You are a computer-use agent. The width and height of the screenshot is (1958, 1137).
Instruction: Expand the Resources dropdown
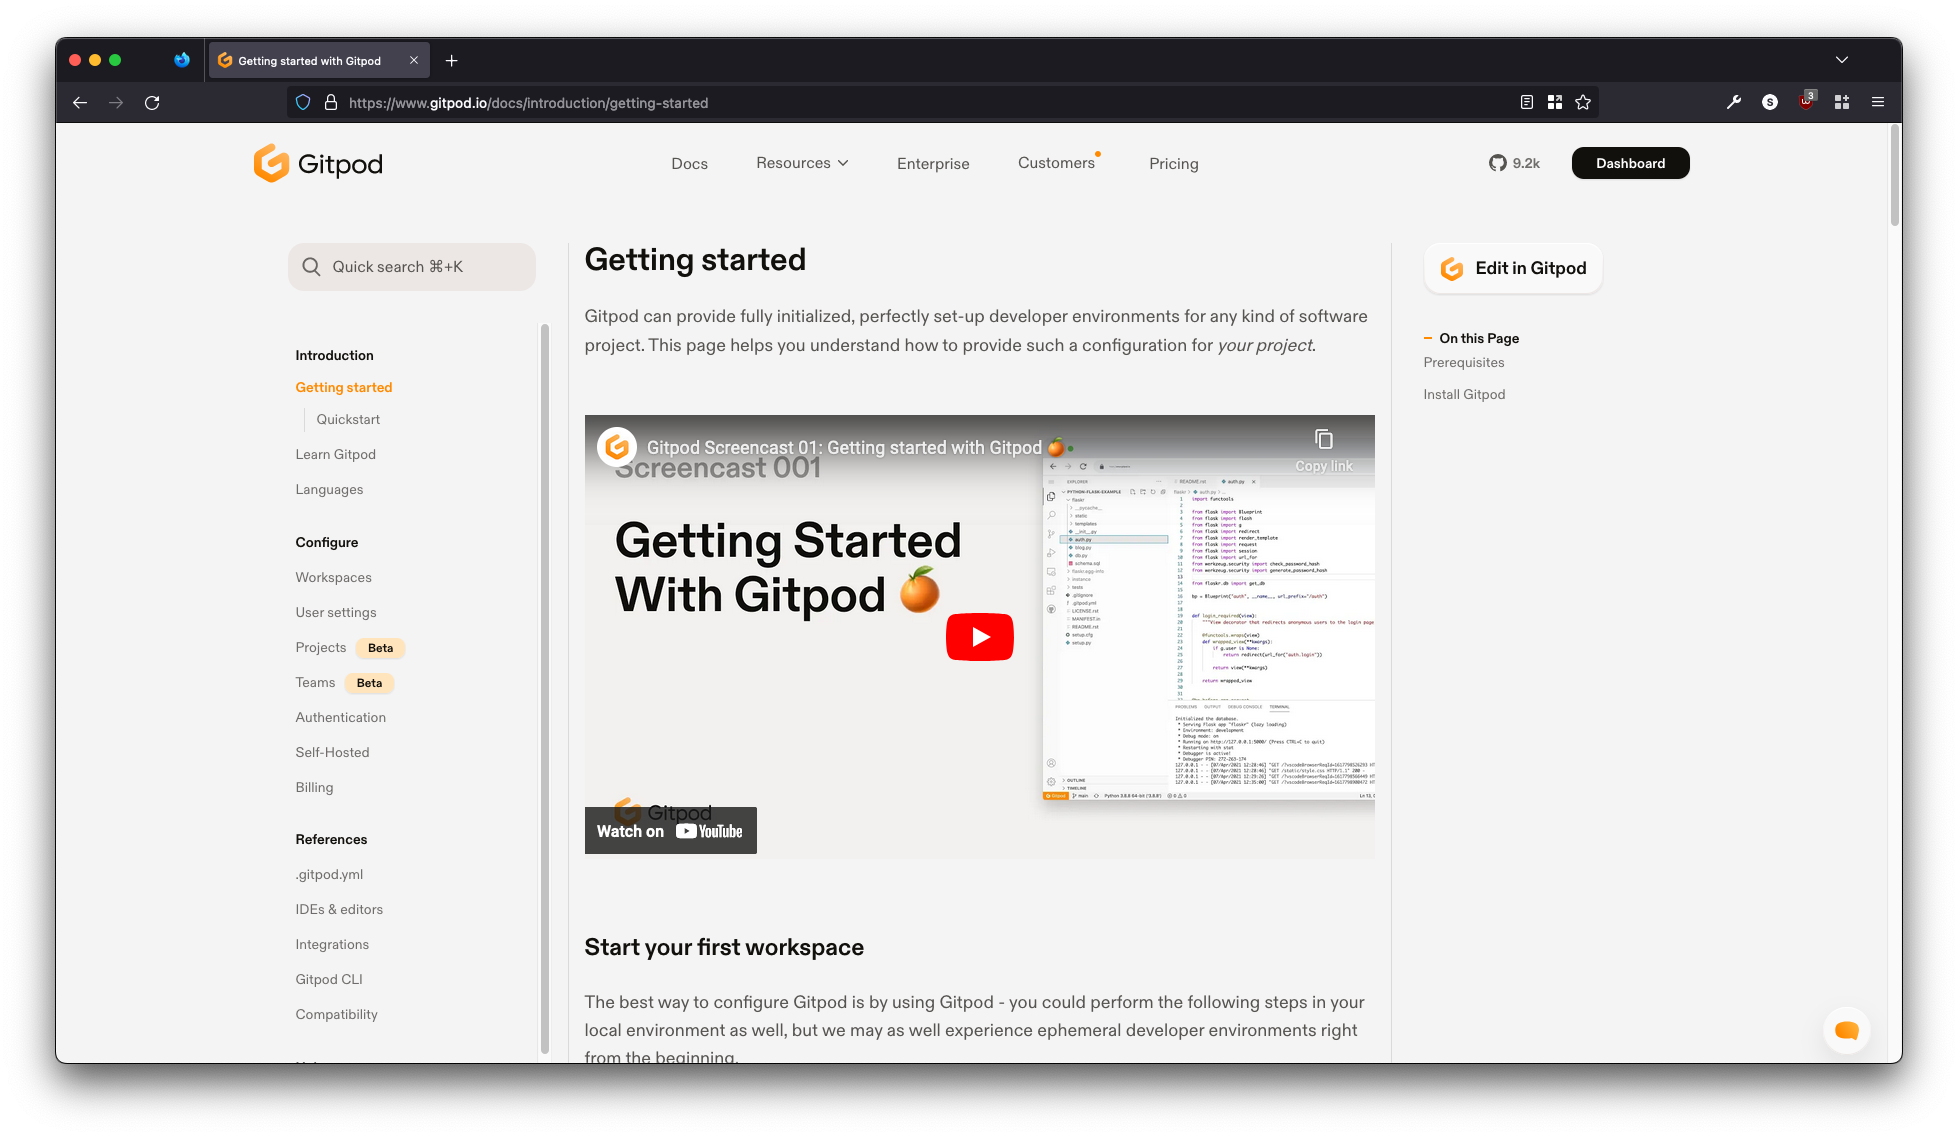tap(801, 163)
